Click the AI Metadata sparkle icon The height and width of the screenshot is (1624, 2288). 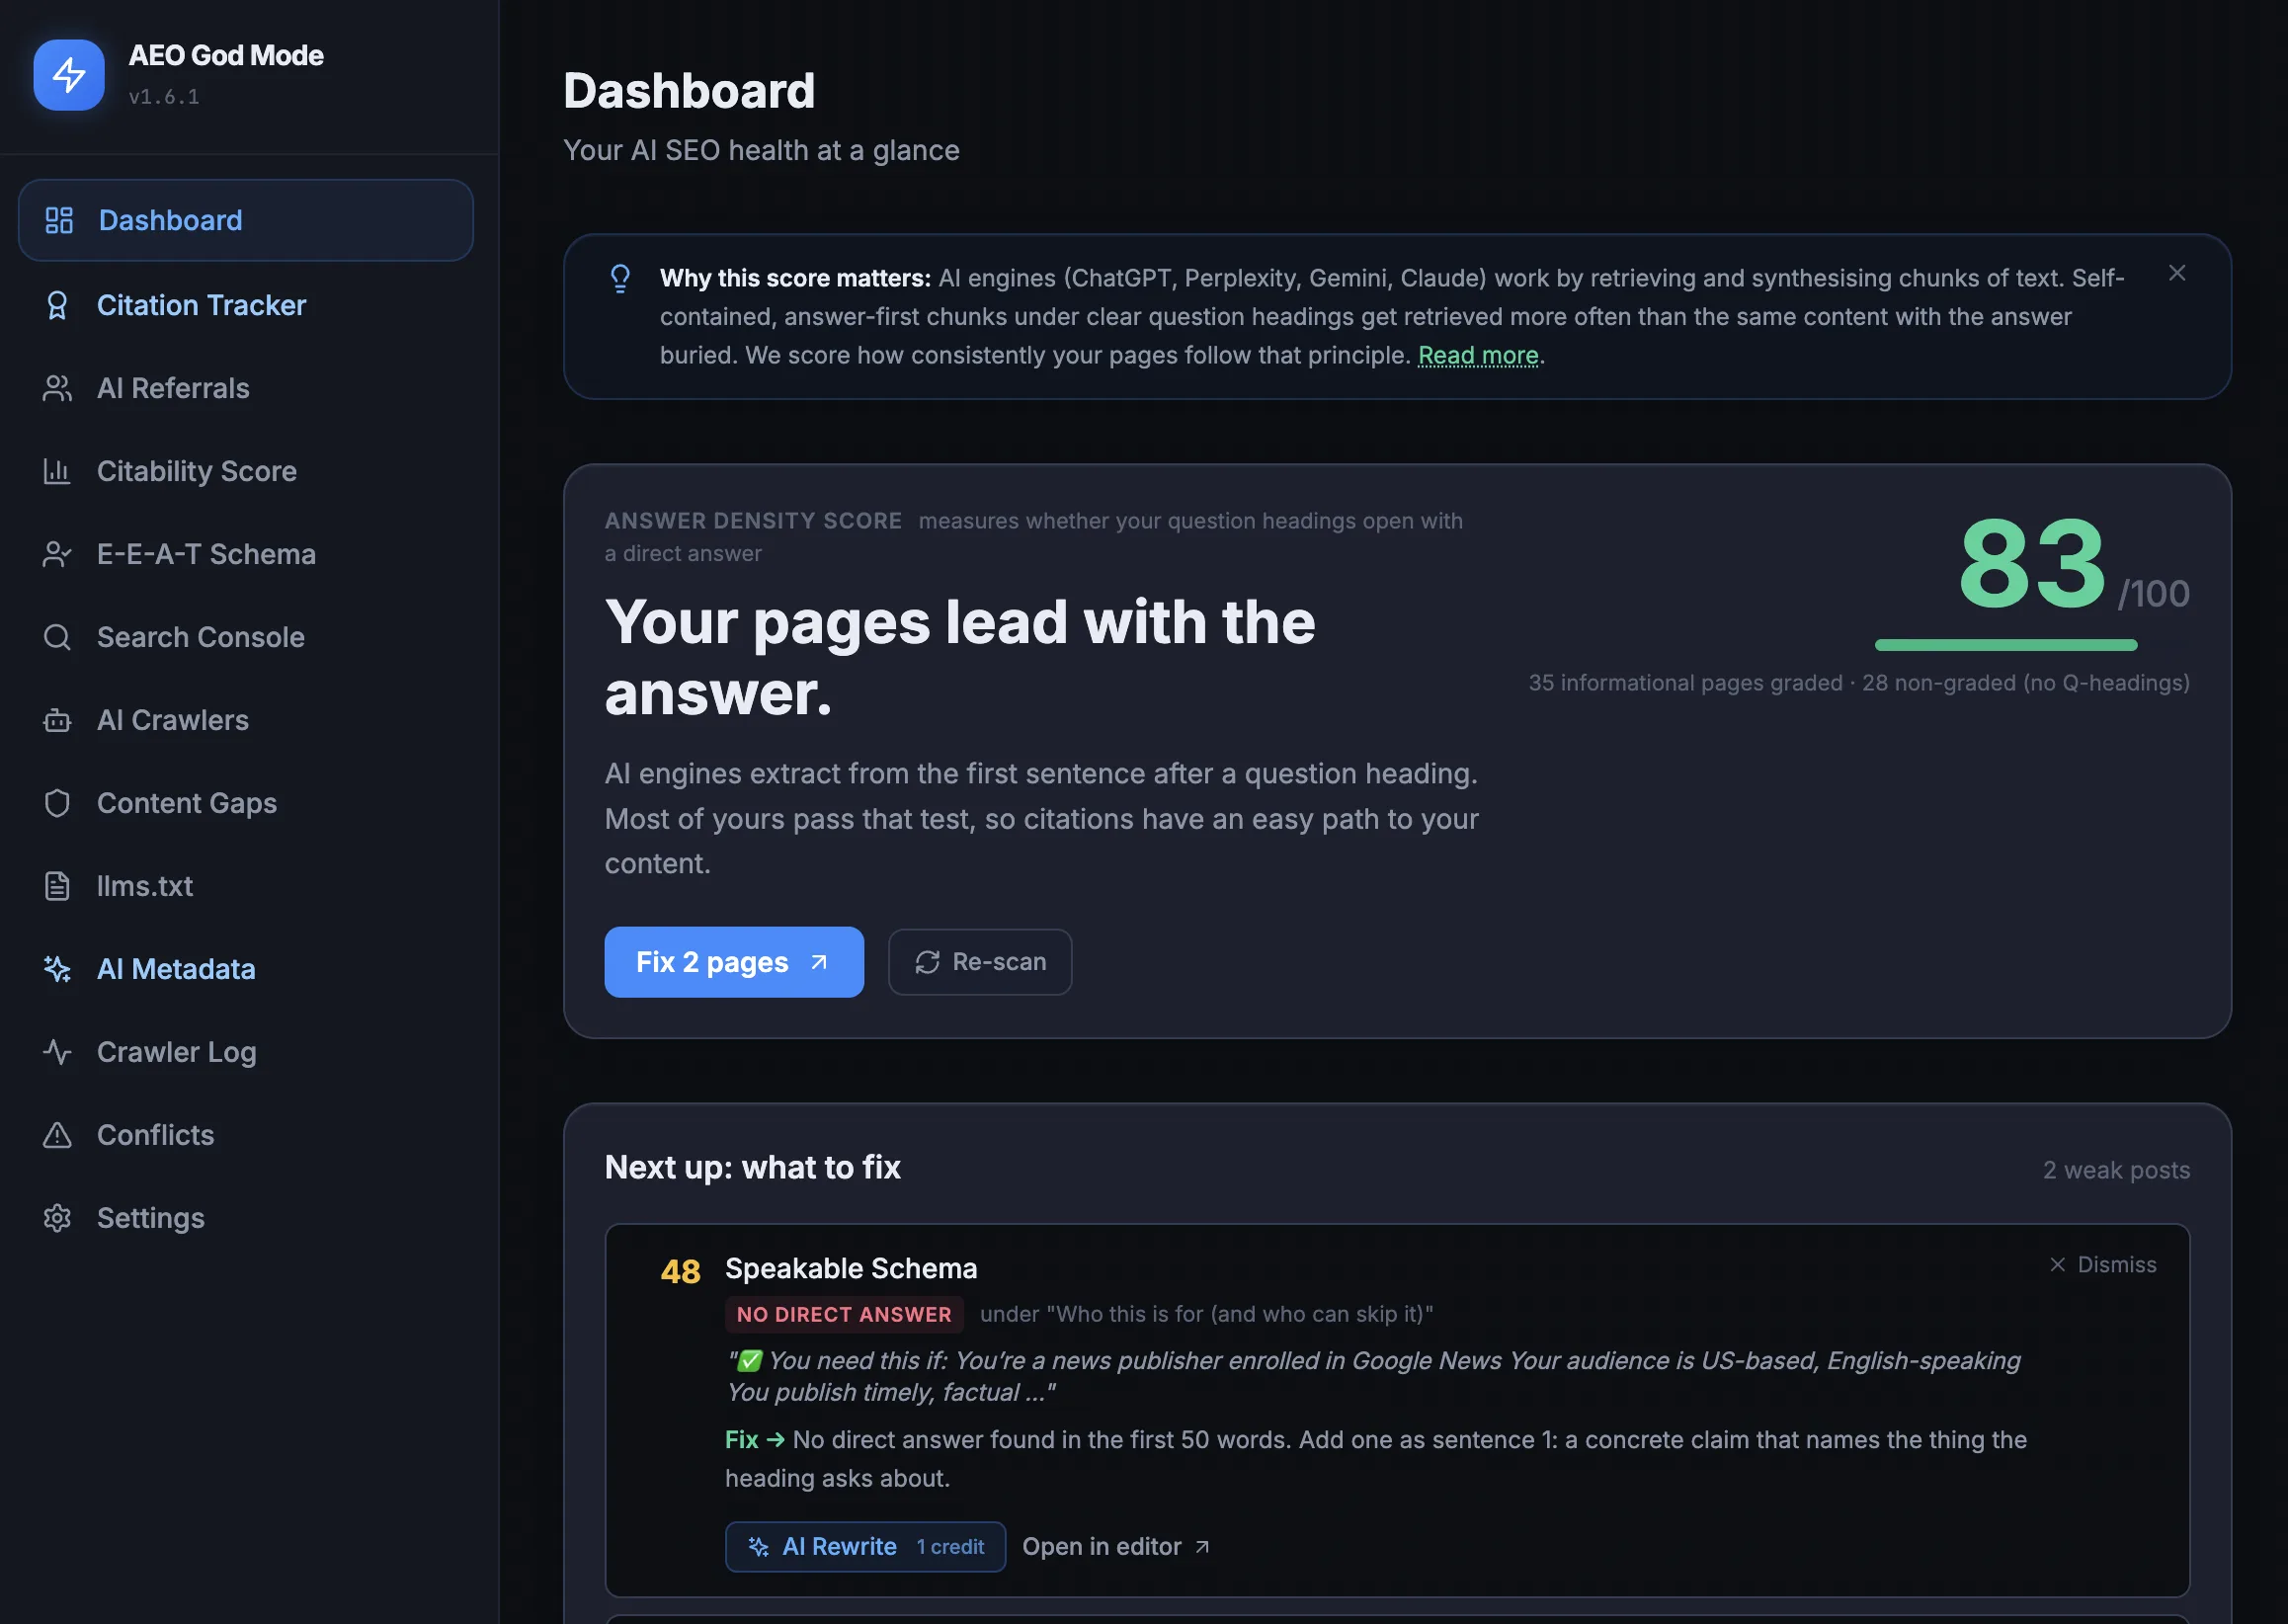pos(57,969)
